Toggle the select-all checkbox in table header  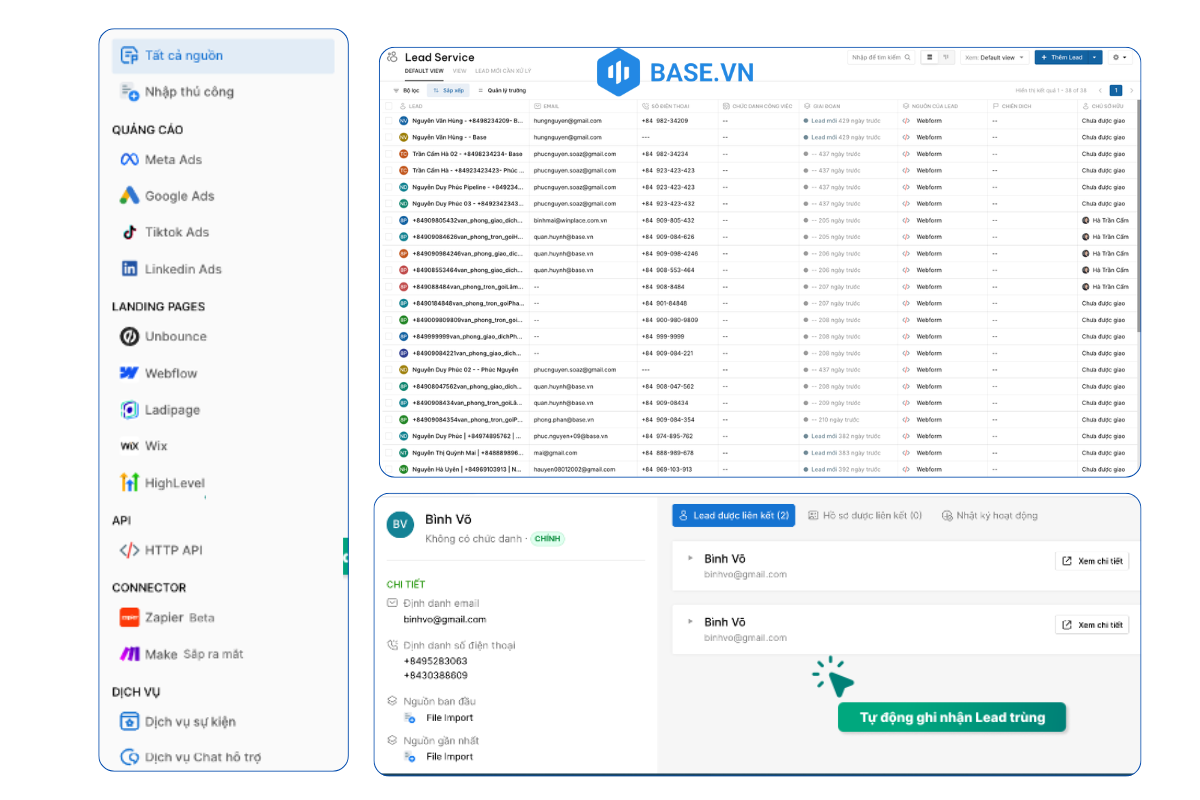click(389, 105)
